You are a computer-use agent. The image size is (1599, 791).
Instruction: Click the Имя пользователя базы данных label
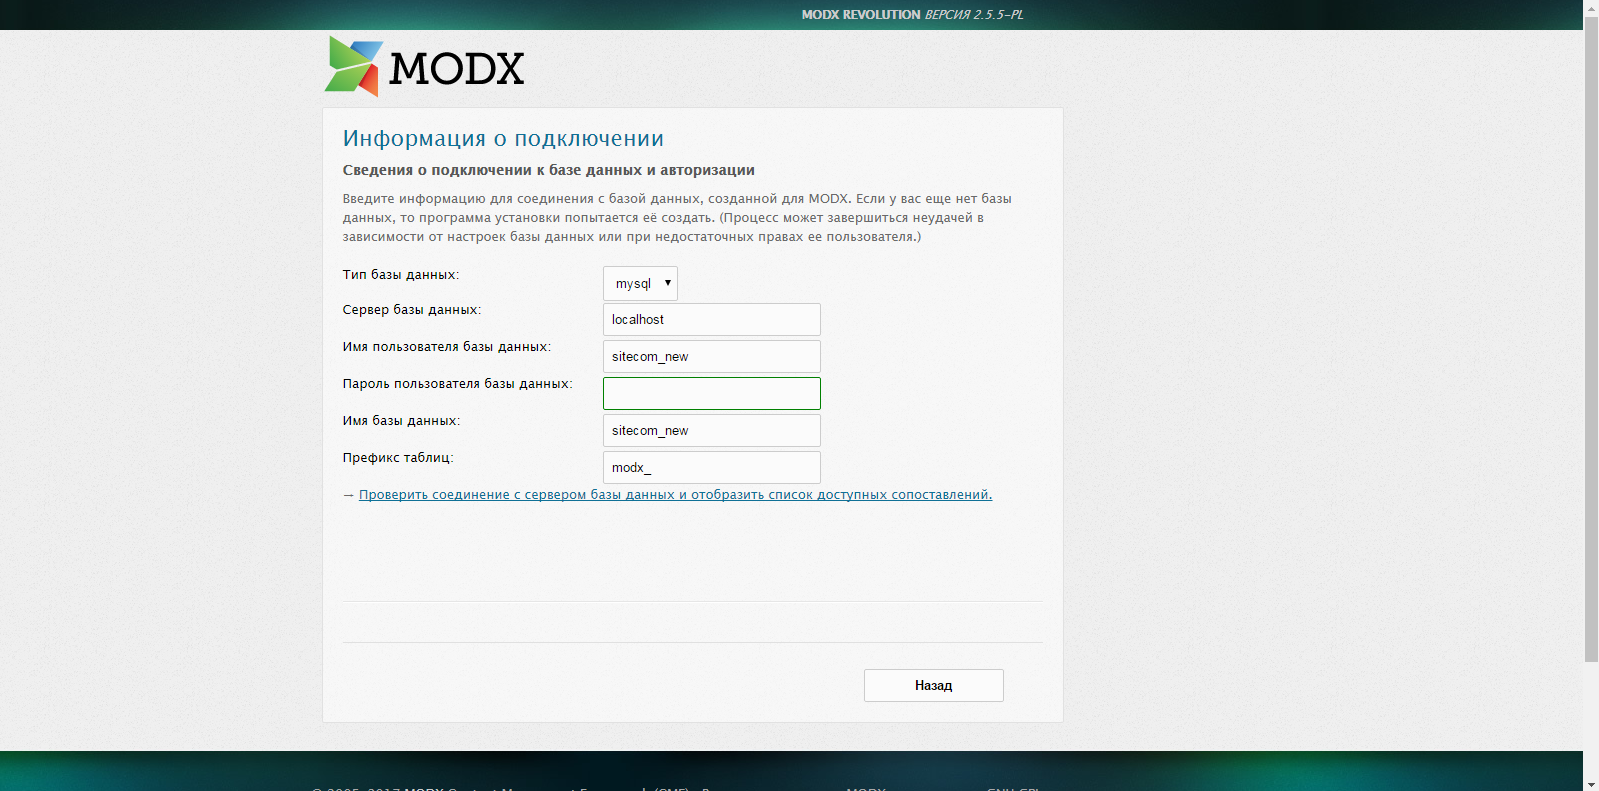[447, 347]
